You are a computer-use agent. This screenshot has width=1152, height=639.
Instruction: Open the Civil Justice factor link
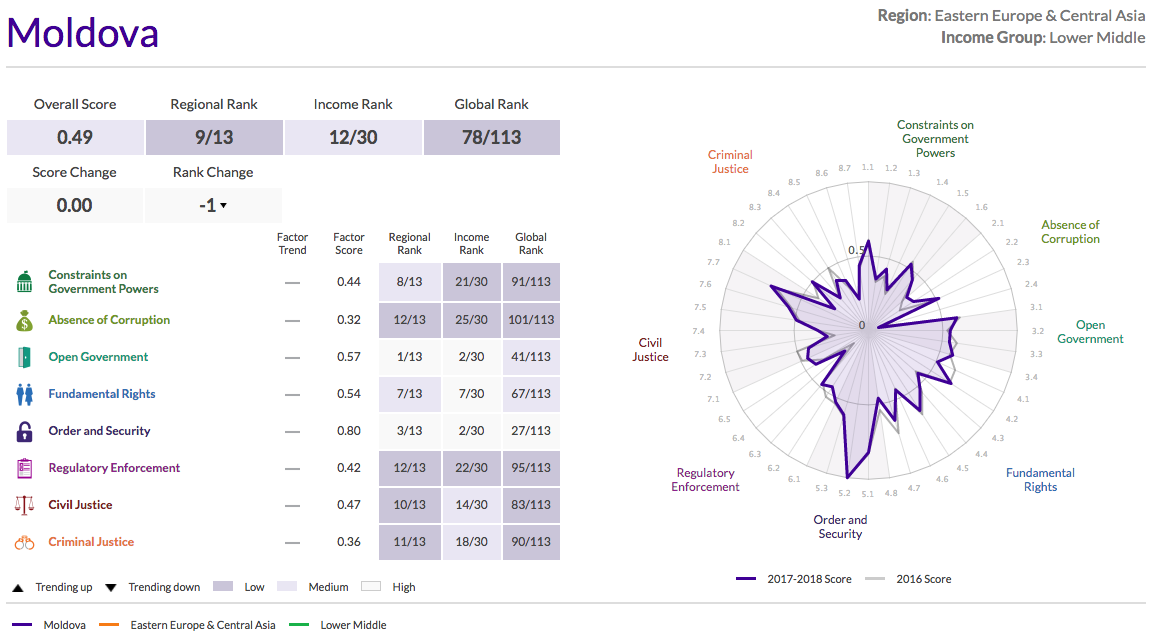pyautogui.click(x=80, y=505)
